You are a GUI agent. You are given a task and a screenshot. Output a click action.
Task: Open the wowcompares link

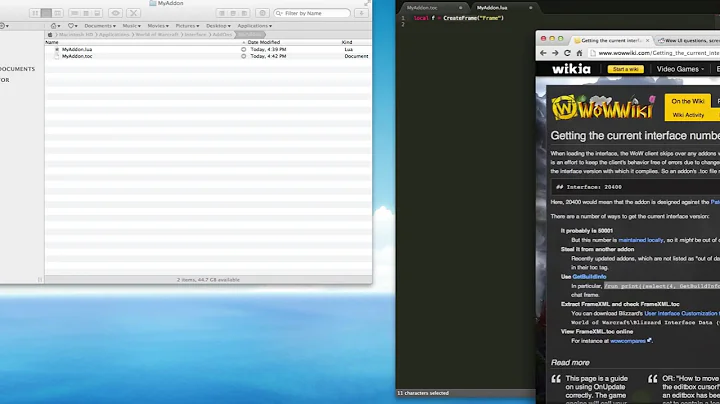(628, 341)
